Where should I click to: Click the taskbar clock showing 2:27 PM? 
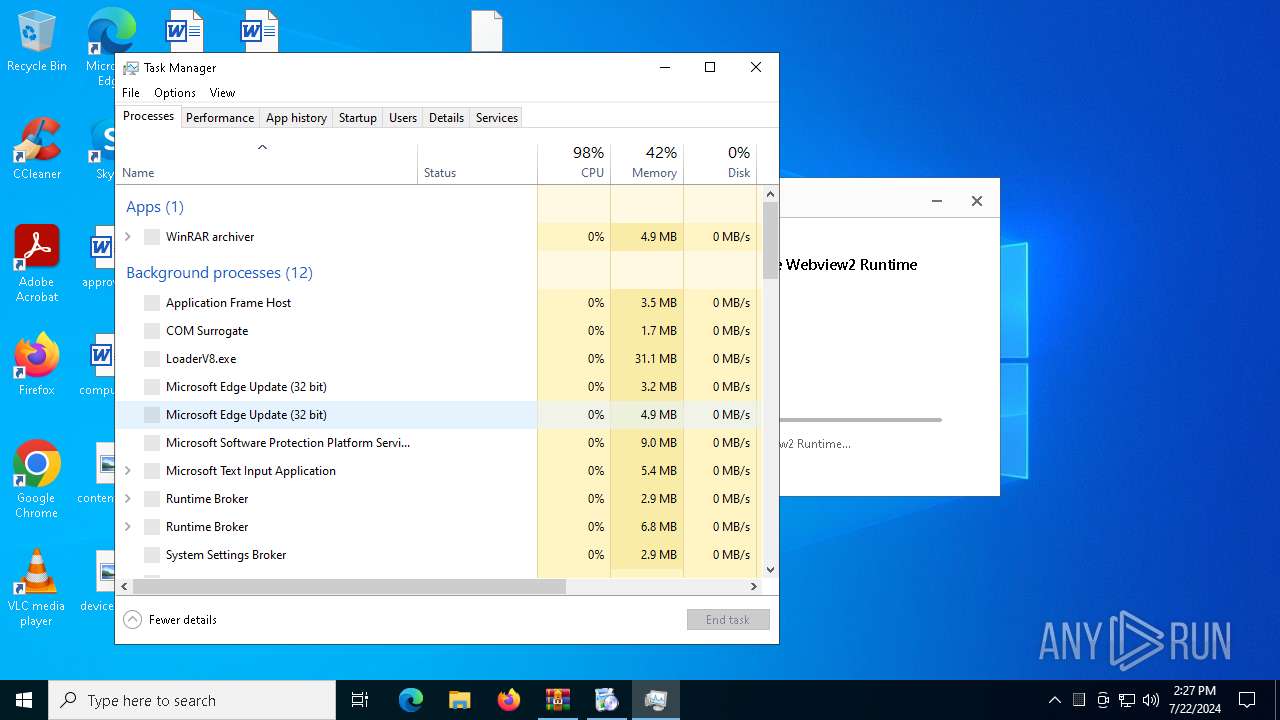coord(1194,700)
